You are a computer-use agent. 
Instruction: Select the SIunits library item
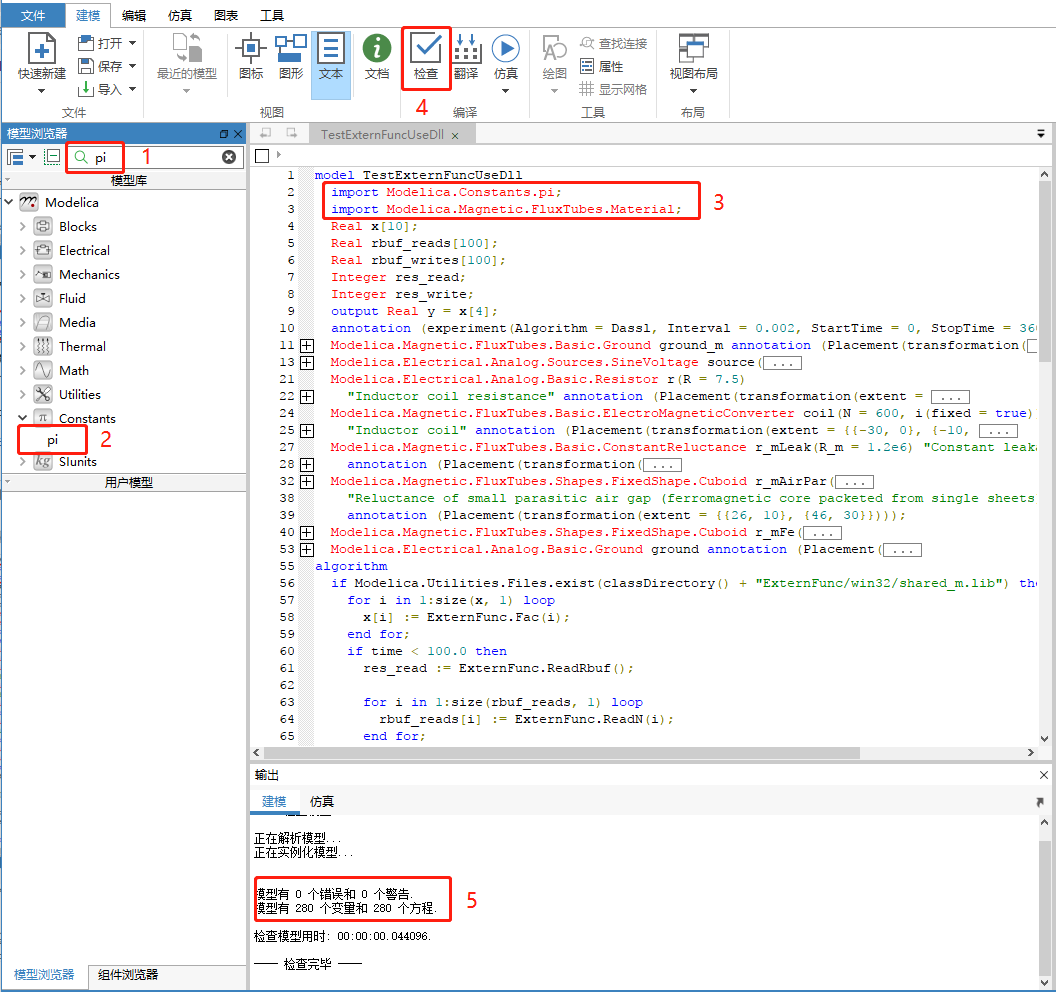(x=77, y=462)
